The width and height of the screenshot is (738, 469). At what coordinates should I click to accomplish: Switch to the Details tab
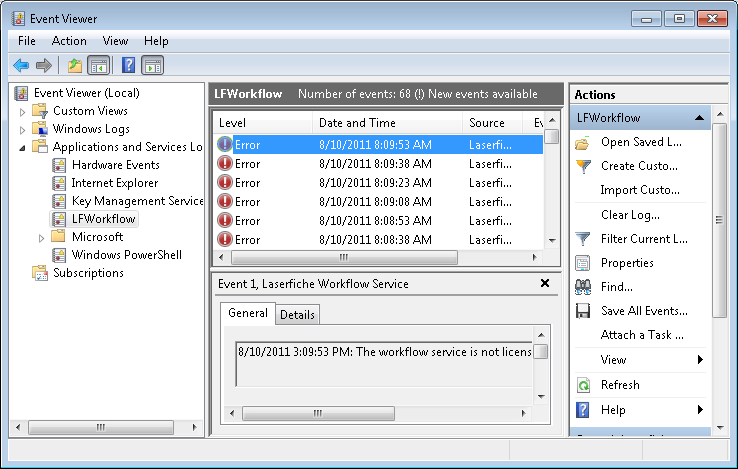tap(297, 315)
